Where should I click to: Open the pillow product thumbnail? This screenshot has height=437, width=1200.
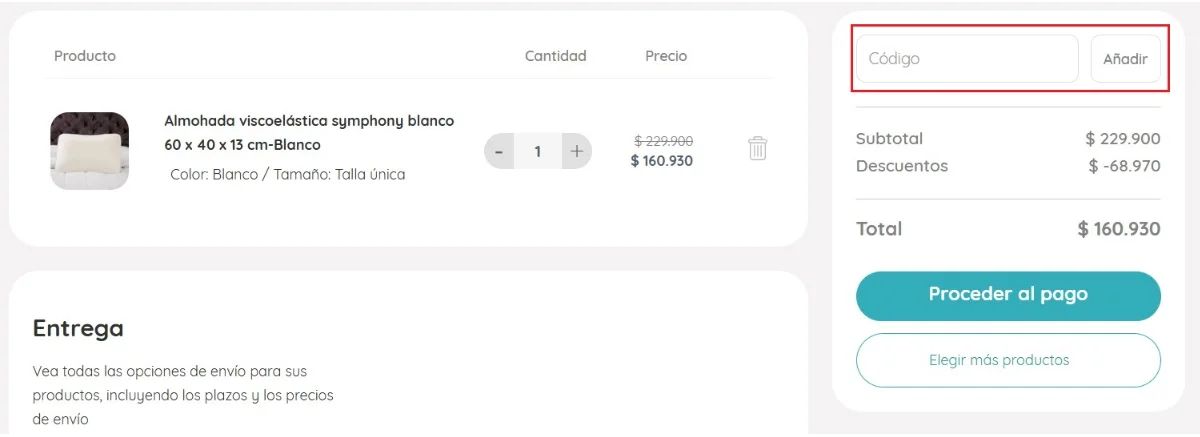point(90,150)
